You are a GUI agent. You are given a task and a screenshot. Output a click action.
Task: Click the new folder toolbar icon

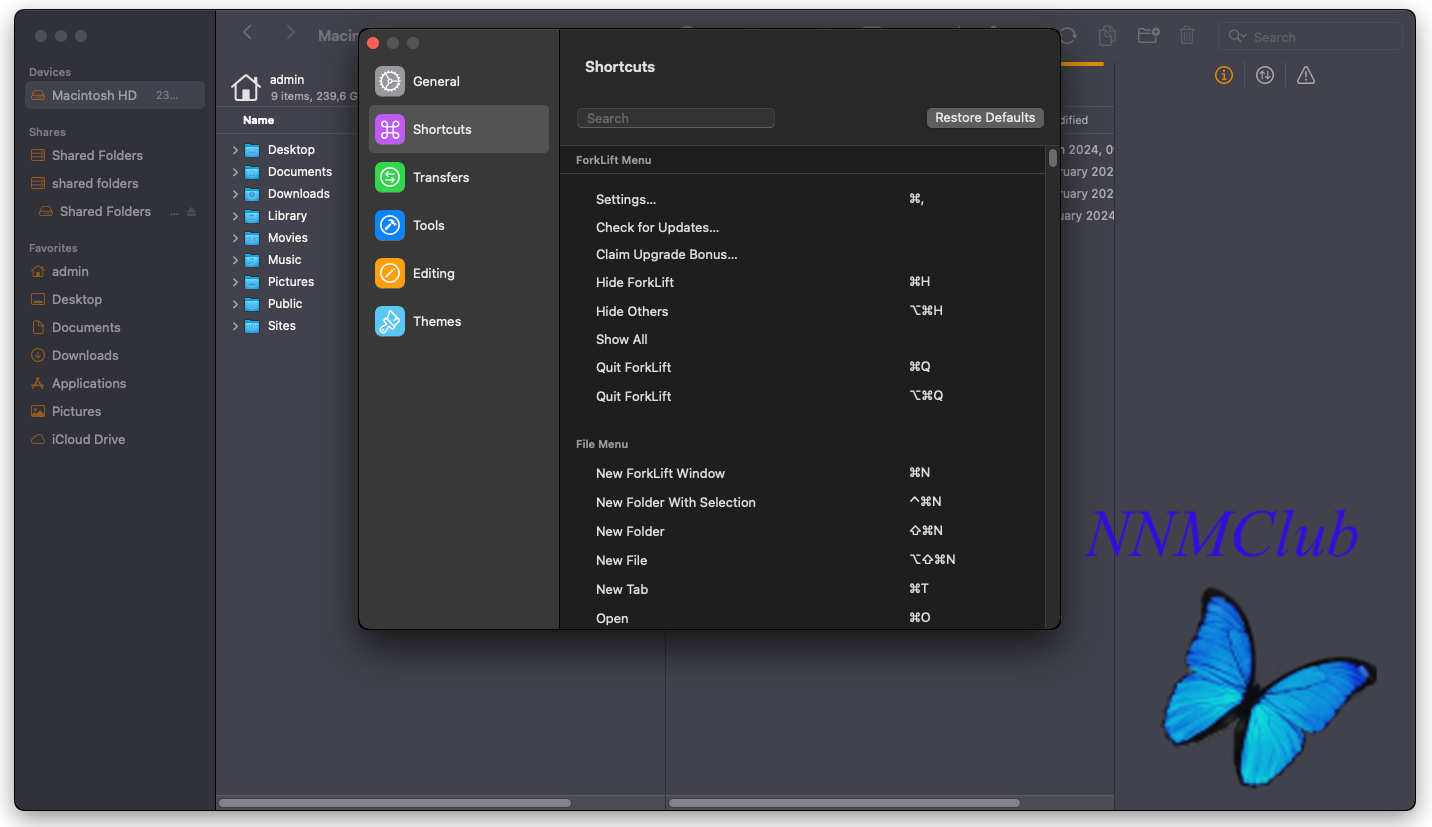pos(1148,36)
